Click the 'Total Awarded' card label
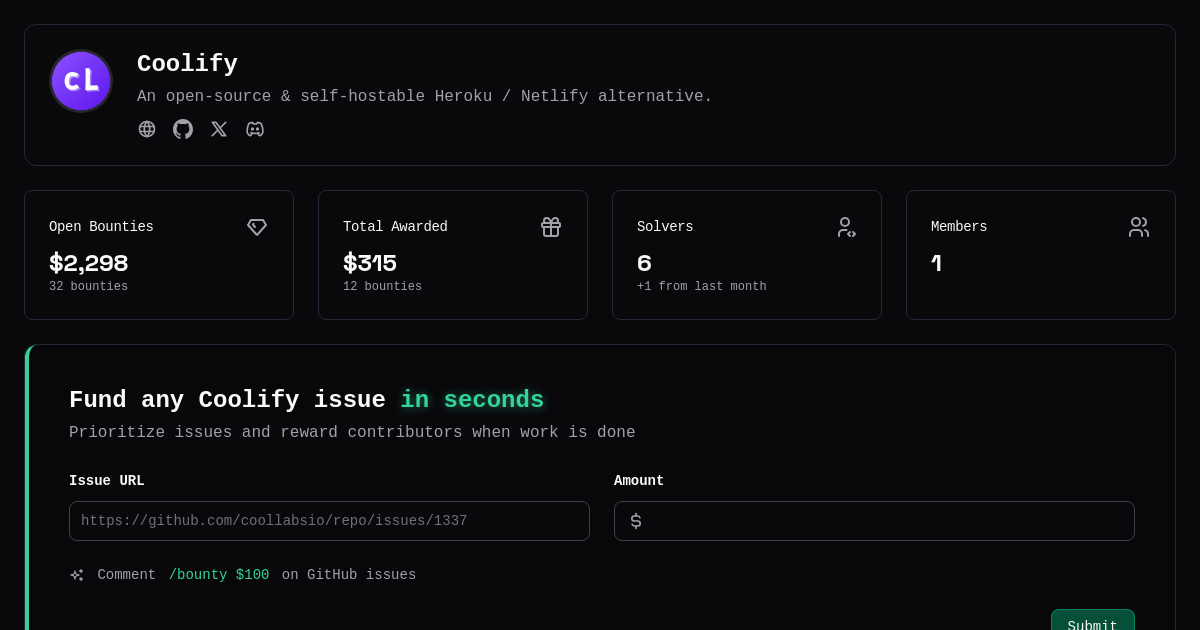The height and width of the screenshot is (630, 1200). coord(395,227)
